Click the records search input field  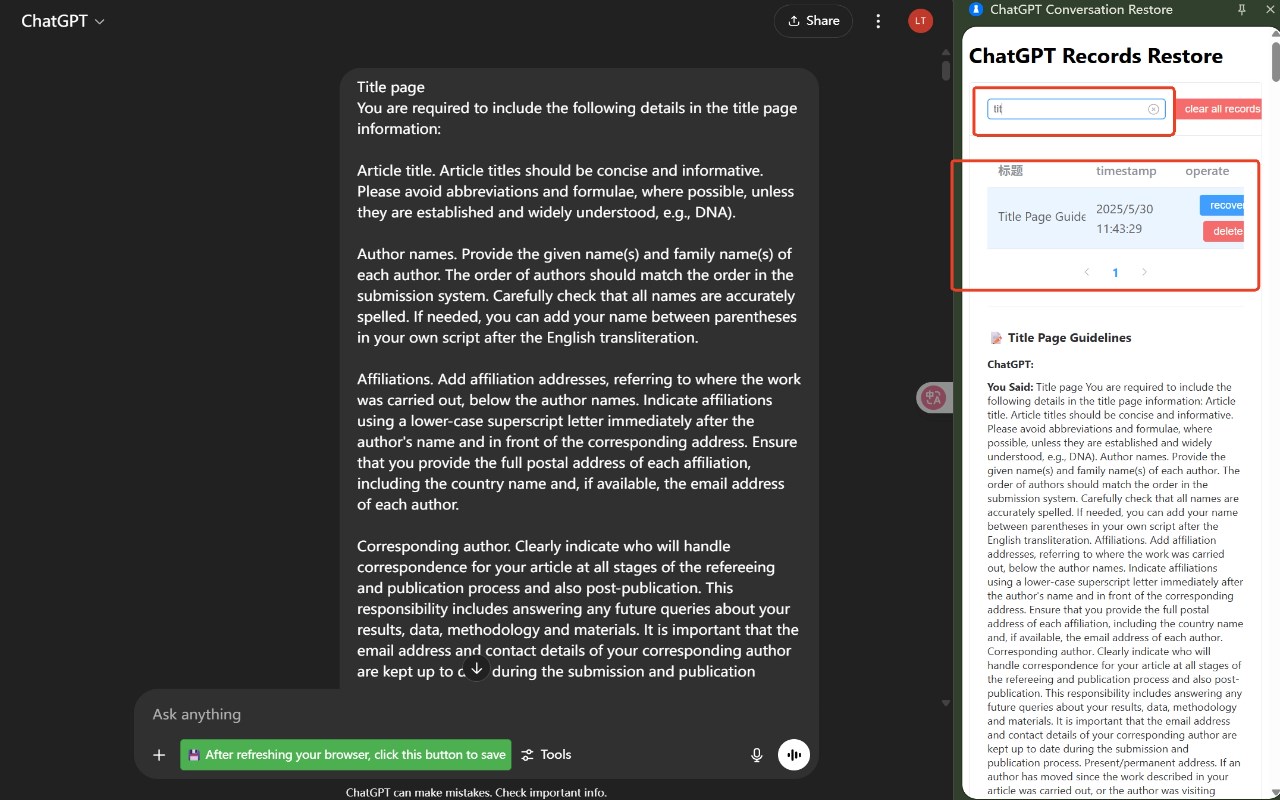tap(1076, 109)
